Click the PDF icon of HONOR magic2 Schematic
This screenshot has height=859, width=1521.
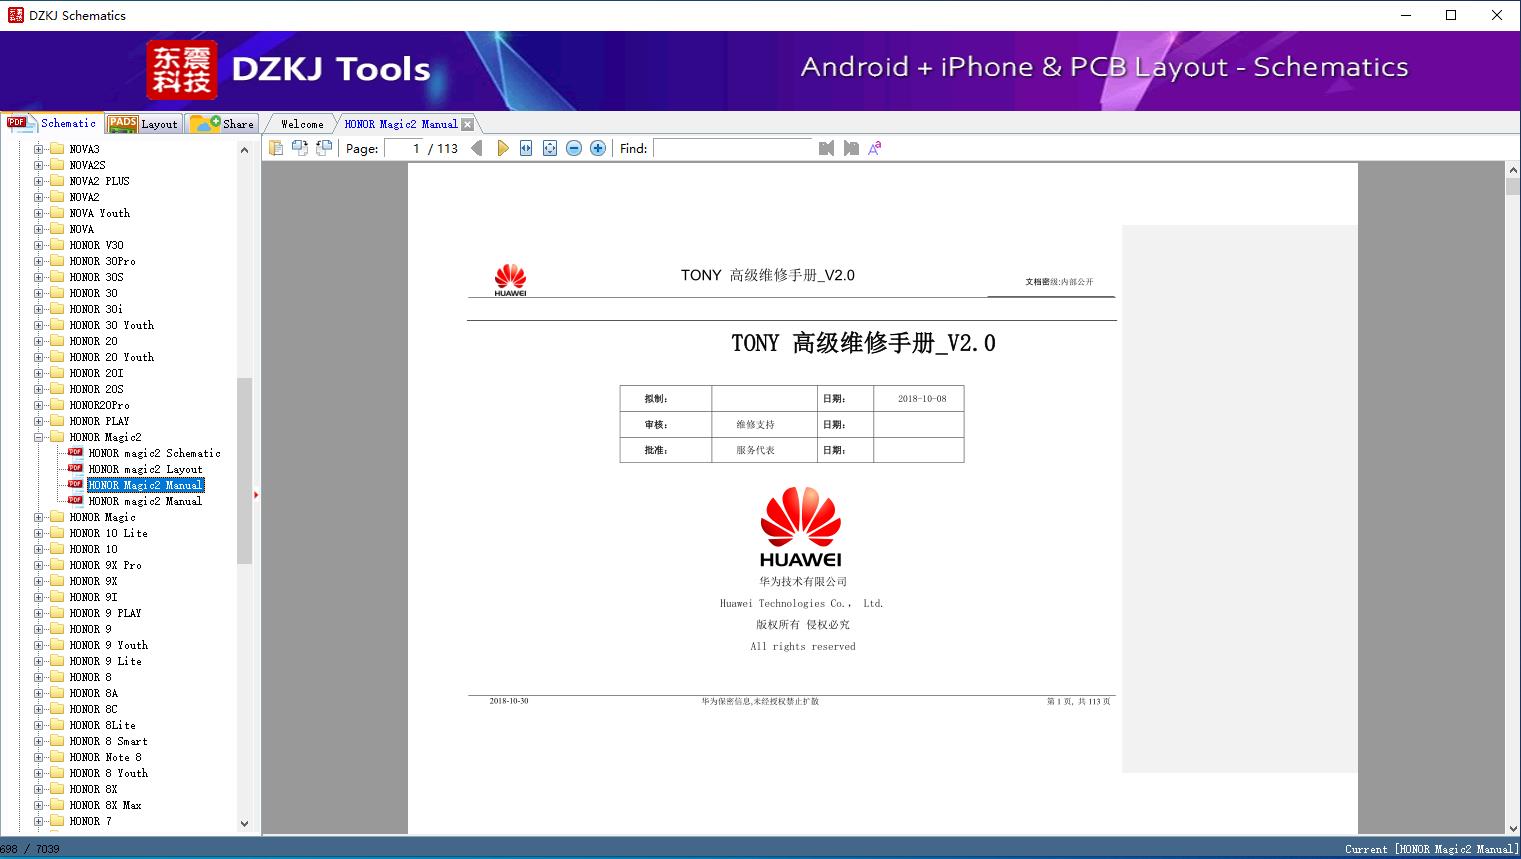click(75, 453)
